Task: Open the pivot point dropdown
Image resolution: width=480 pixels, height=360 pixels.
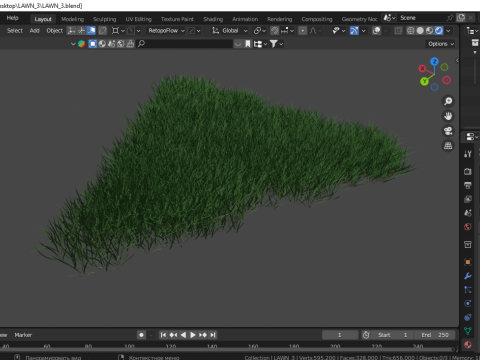Action: (260, 31)
